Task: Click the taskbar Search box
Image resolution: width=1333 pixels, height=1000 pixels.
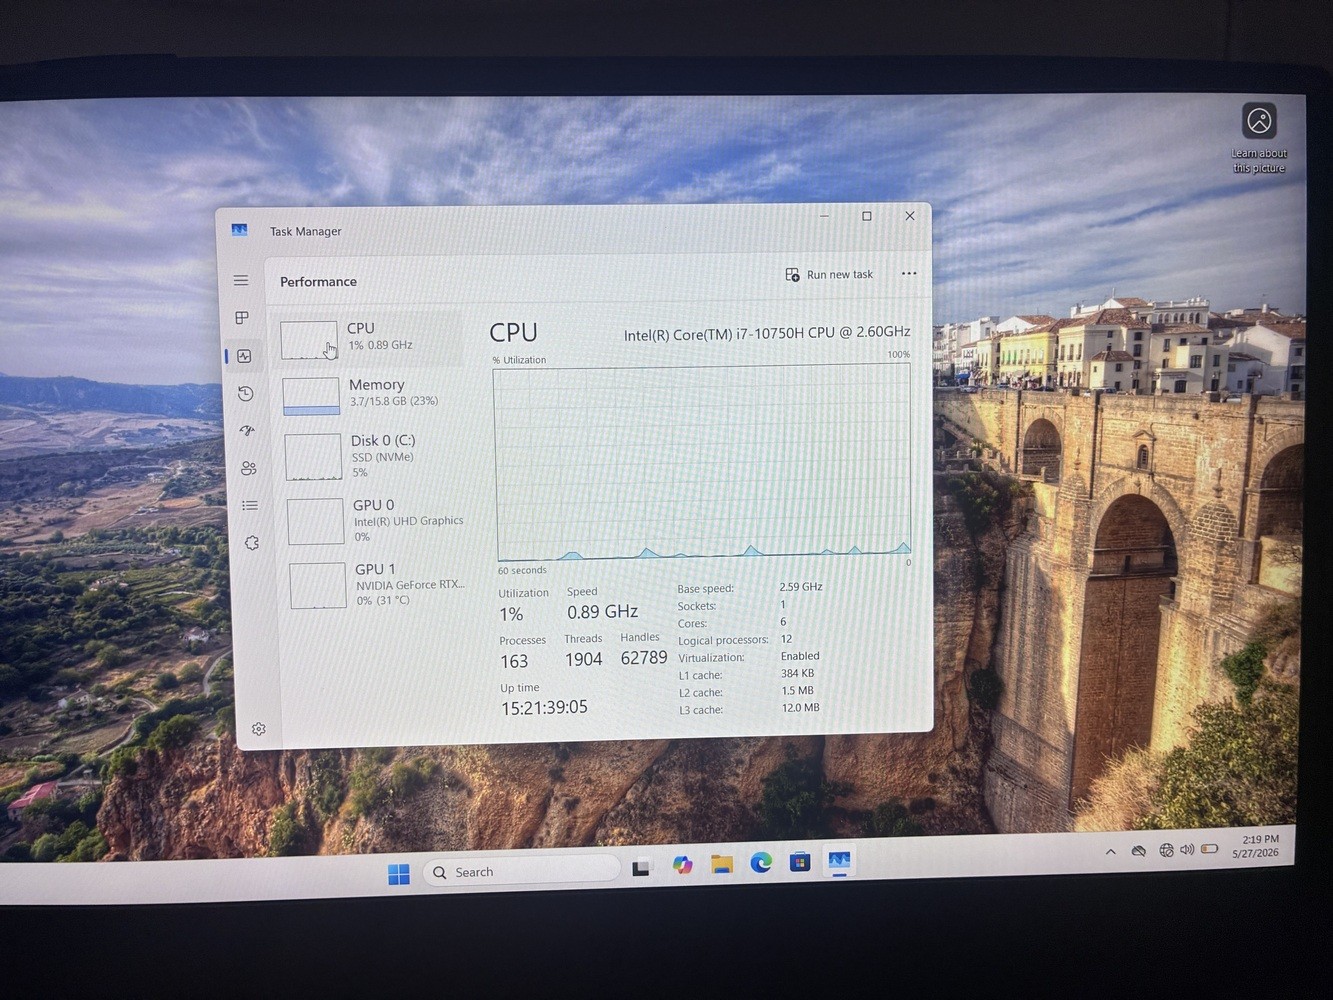Action: (x=521, y=871)
